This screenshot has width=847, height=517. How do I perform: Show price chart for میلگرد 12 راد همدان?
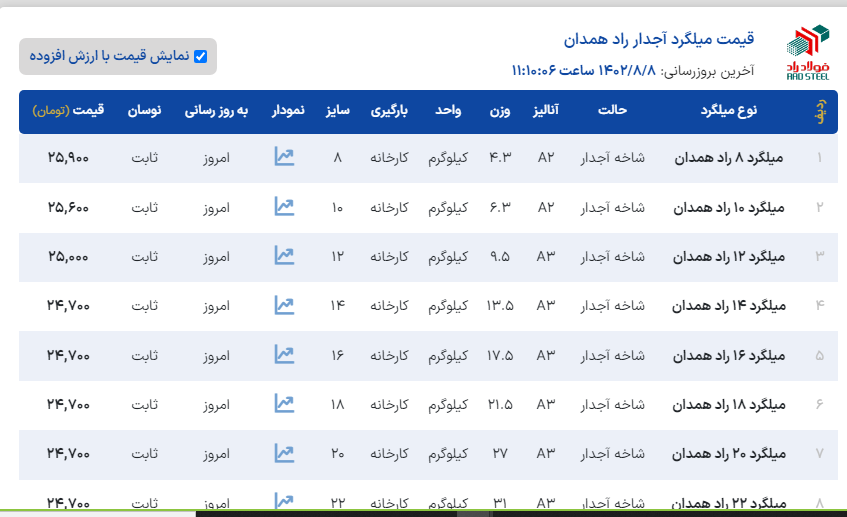[284, 255]
